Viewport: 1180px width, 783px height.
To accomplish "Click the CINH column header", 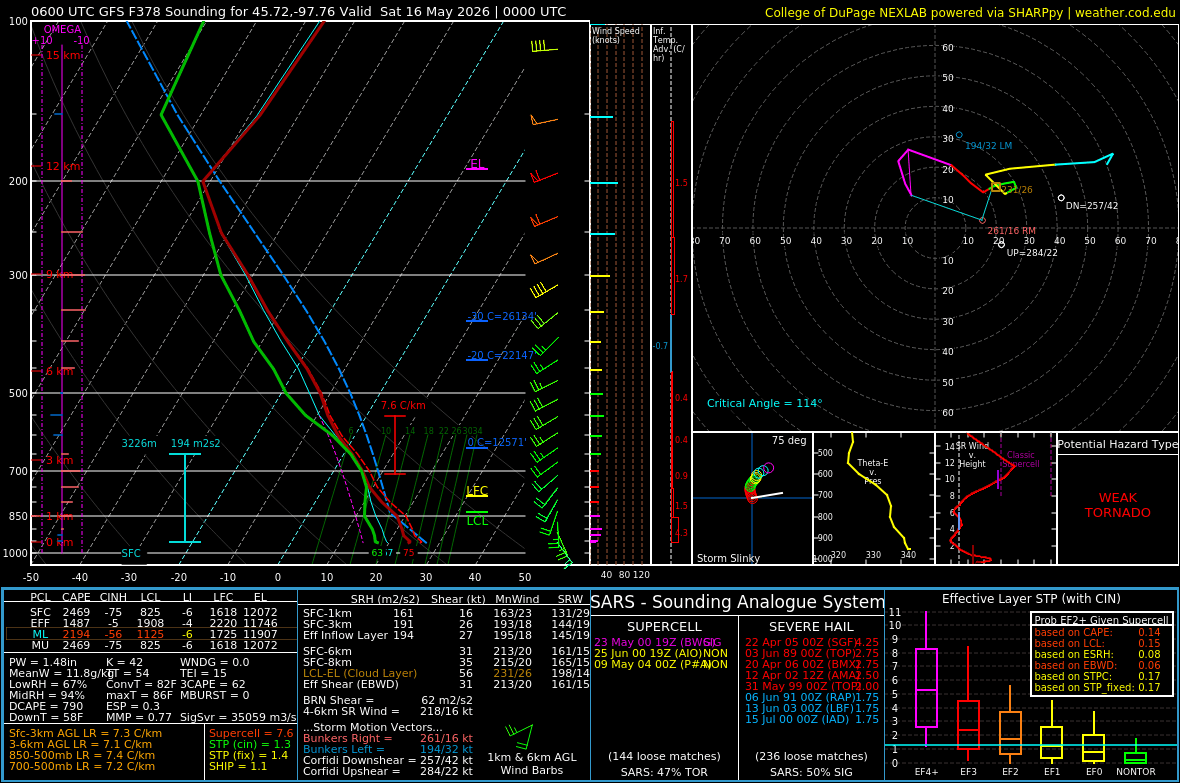I will (x=114, y=598).
